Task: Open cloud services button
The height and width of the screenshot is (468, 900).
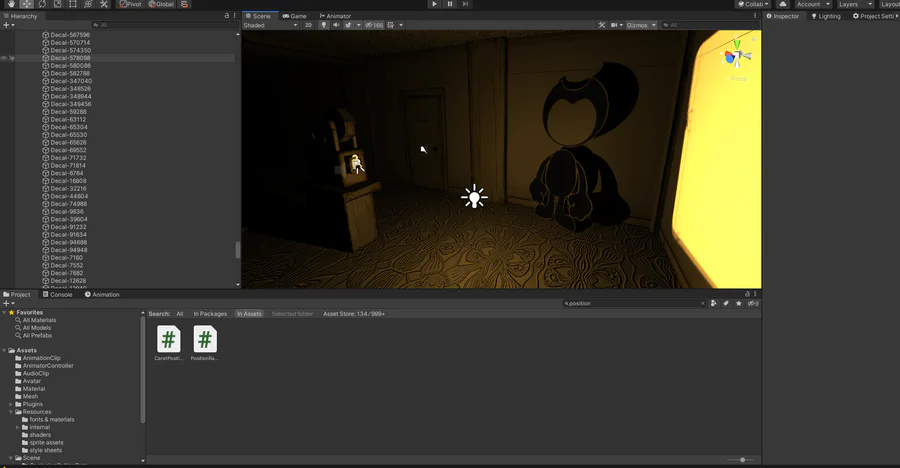Action: tap(783, 4)
